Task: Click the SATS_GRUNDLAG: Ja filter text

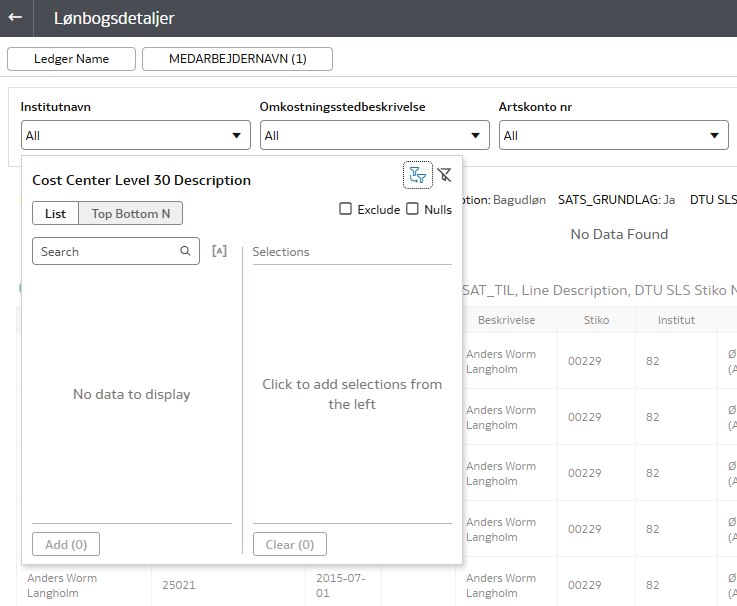Action: [616, 200]
